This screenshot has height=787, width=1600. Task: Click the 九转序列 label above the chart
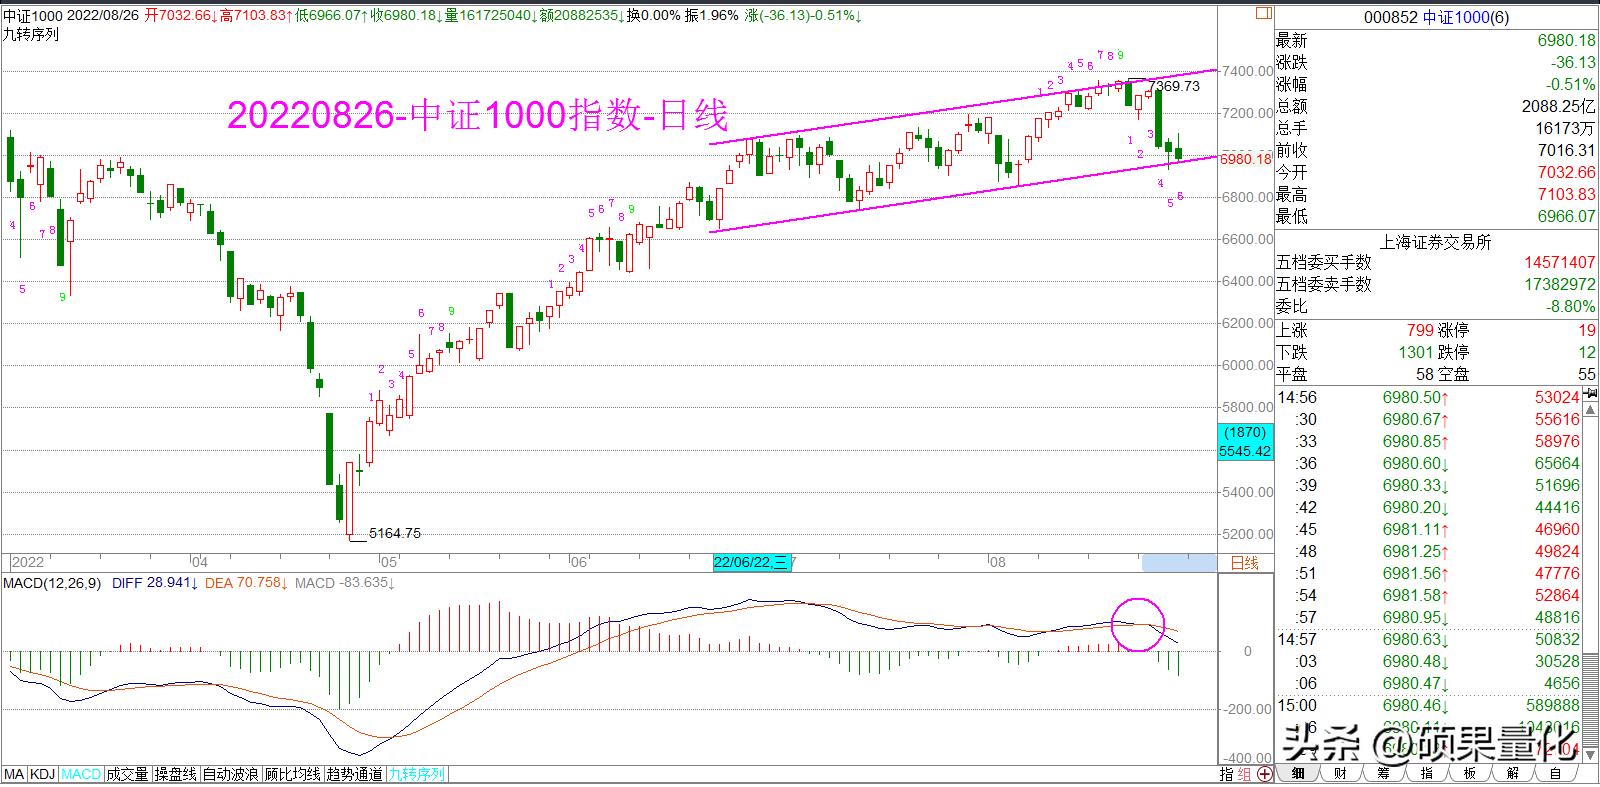pyautogui.click(x=31, y=34)
